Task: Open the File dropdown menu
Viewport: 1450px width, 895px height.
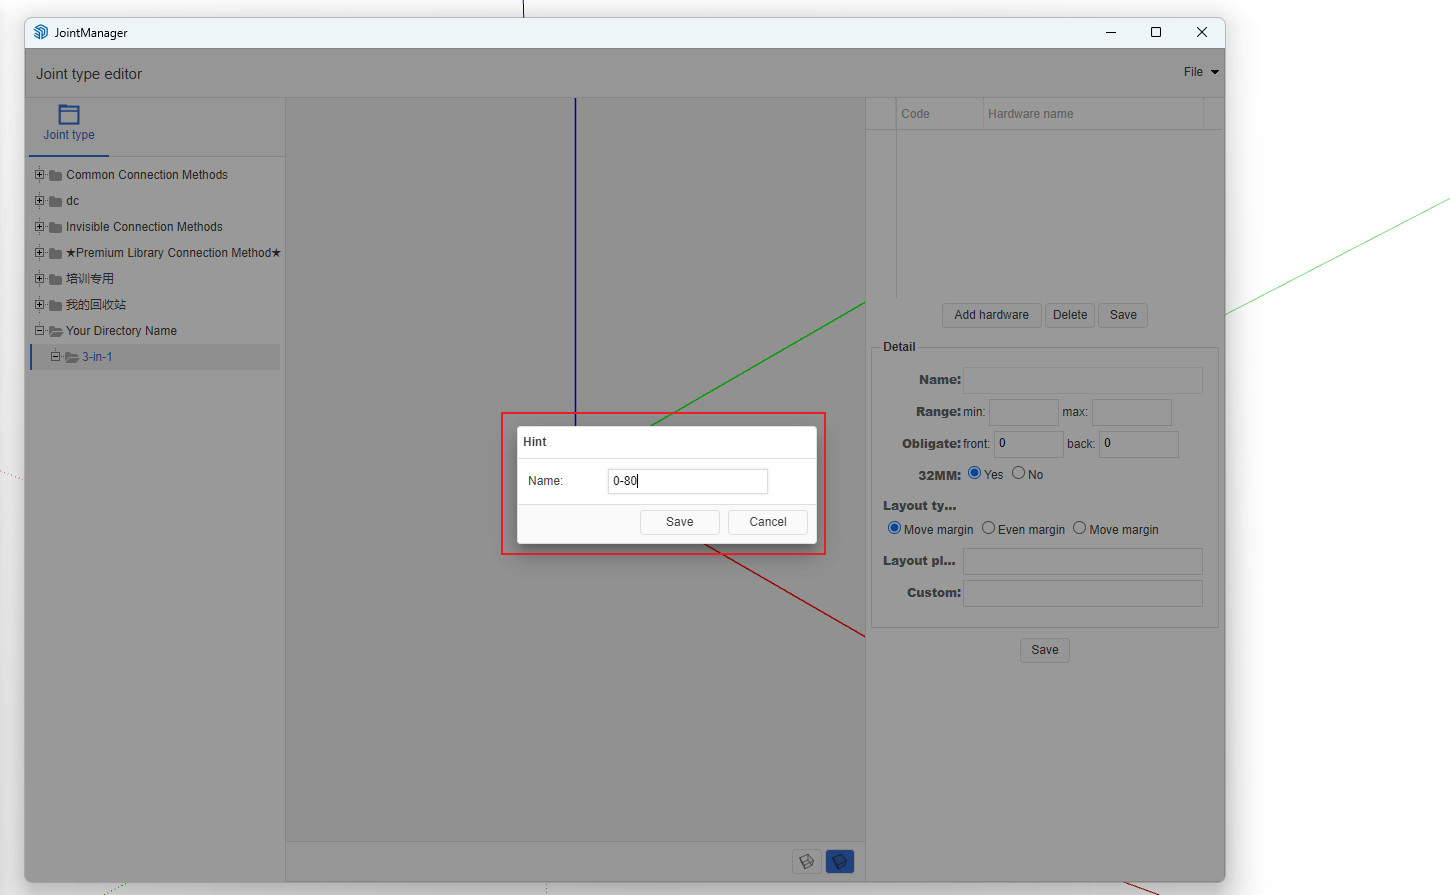Action: click(x=1200, y=72)
